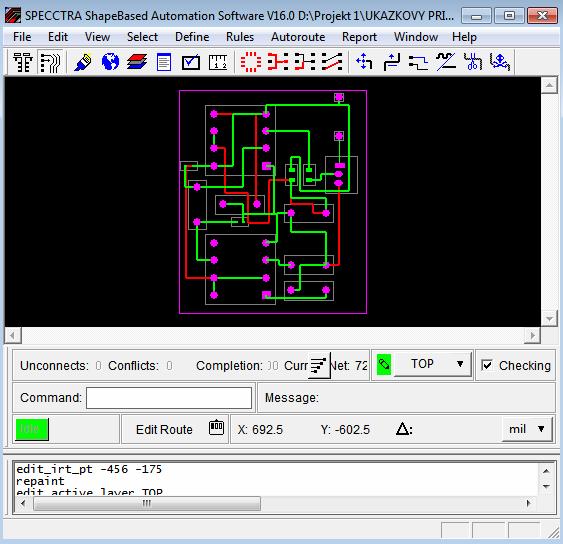Click the highlighter pen icon
Viewport: 563px width, 544px height.
83,62
